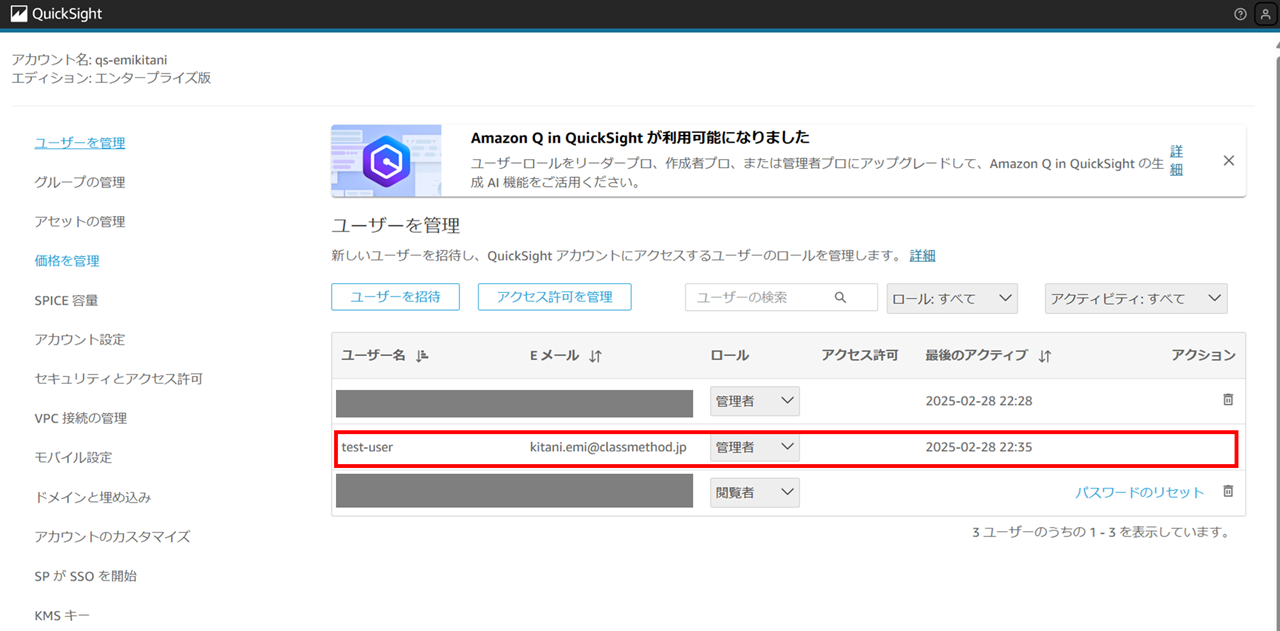The image size is (1280, 631).
Task: Open アセットの管理 in the sidebar
Action: point(80,221)
